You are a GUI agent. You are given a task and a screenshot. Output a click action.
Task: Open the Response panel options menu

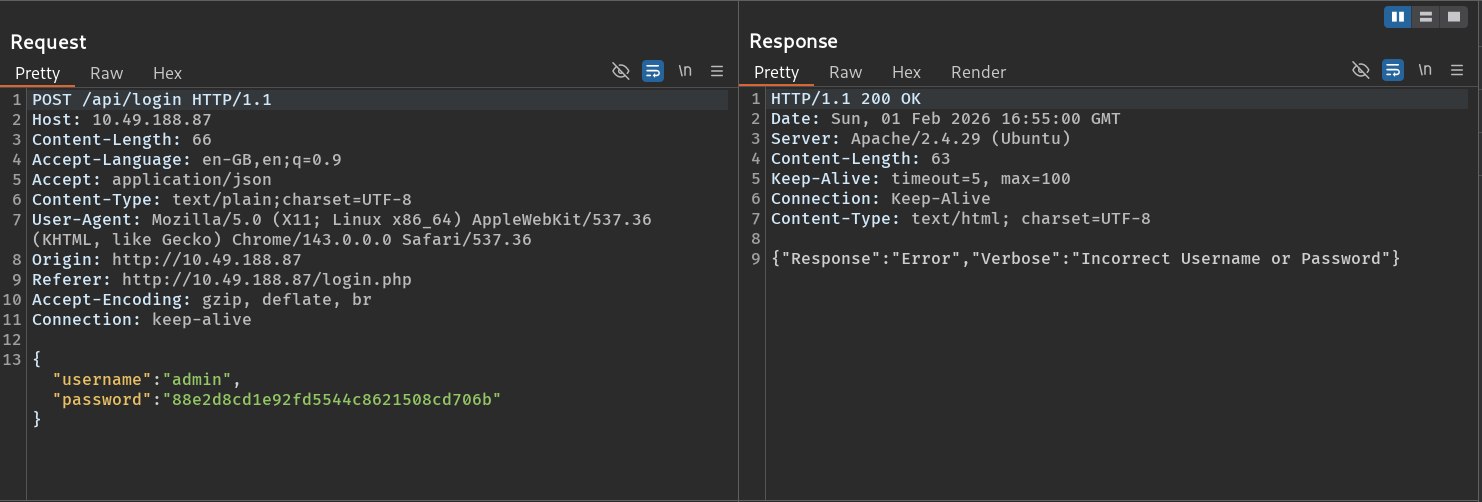pyautogui.click(x=1456, y=70)
